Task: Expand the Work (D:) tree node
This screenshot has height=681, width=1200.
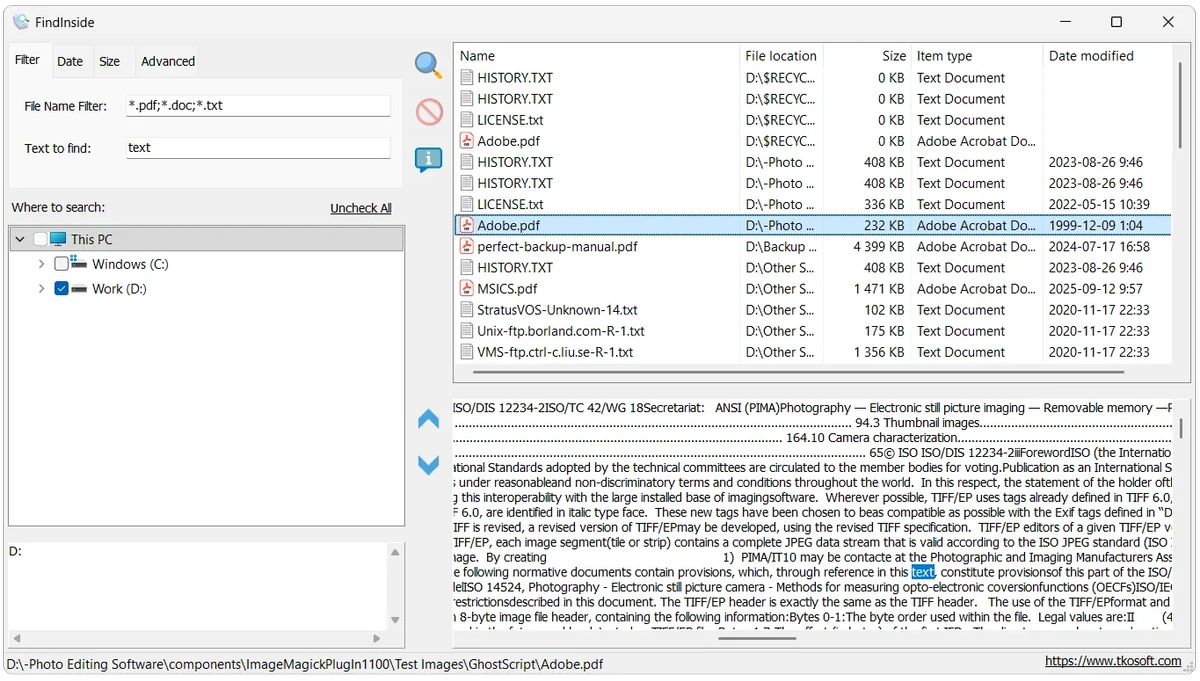Action: click(x=41, y=289)
